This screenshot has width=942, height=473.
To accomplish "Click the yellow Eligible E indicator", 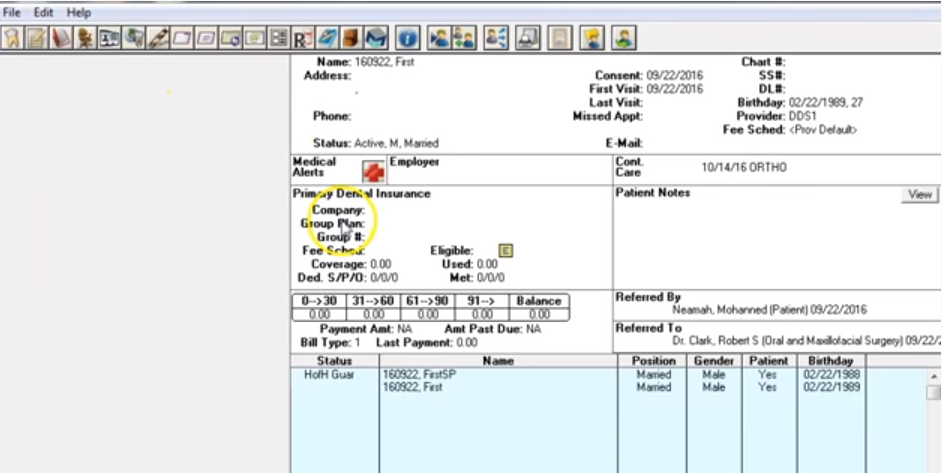I will tap(505, 251).
